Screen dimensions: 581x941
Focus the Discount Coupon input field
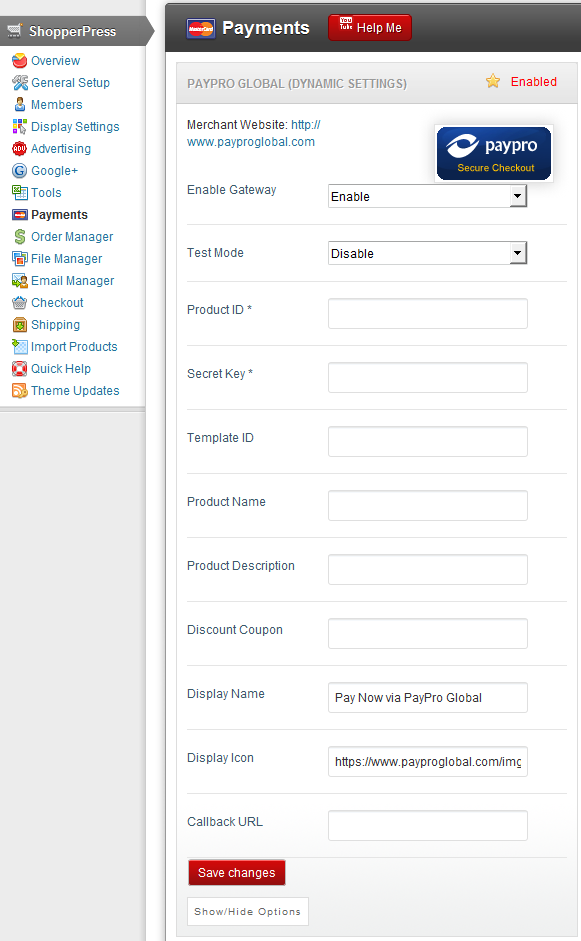point(427,634)
